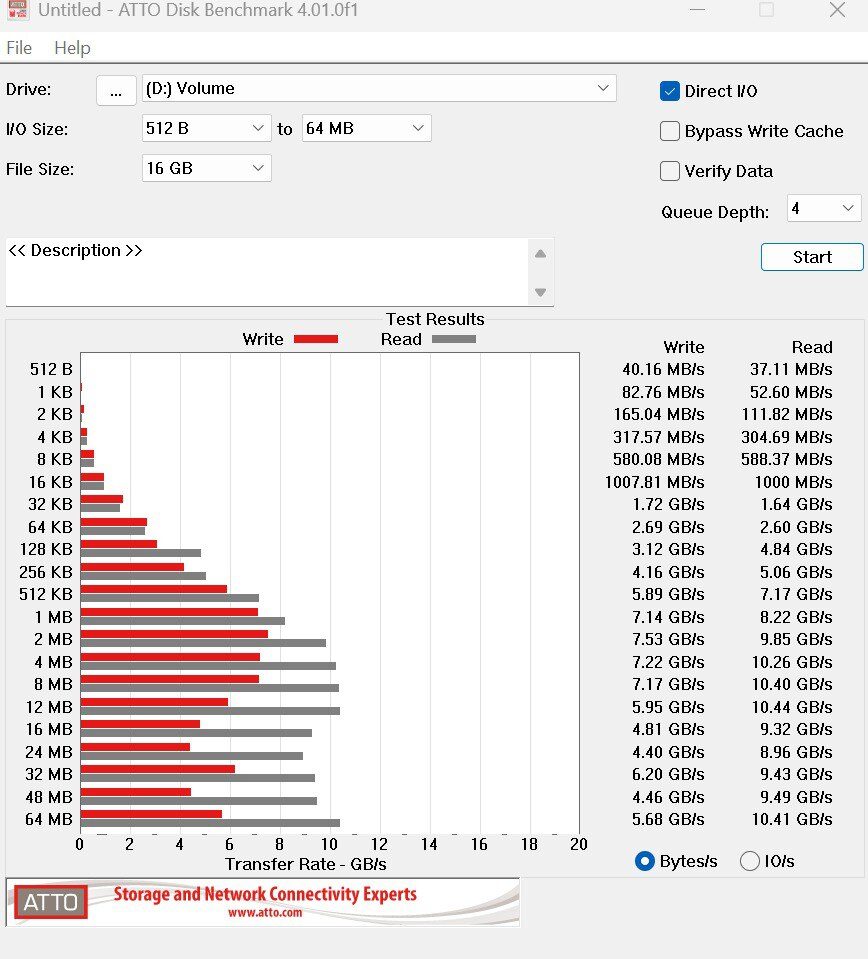Open the Help menu

tap(72, 48)
